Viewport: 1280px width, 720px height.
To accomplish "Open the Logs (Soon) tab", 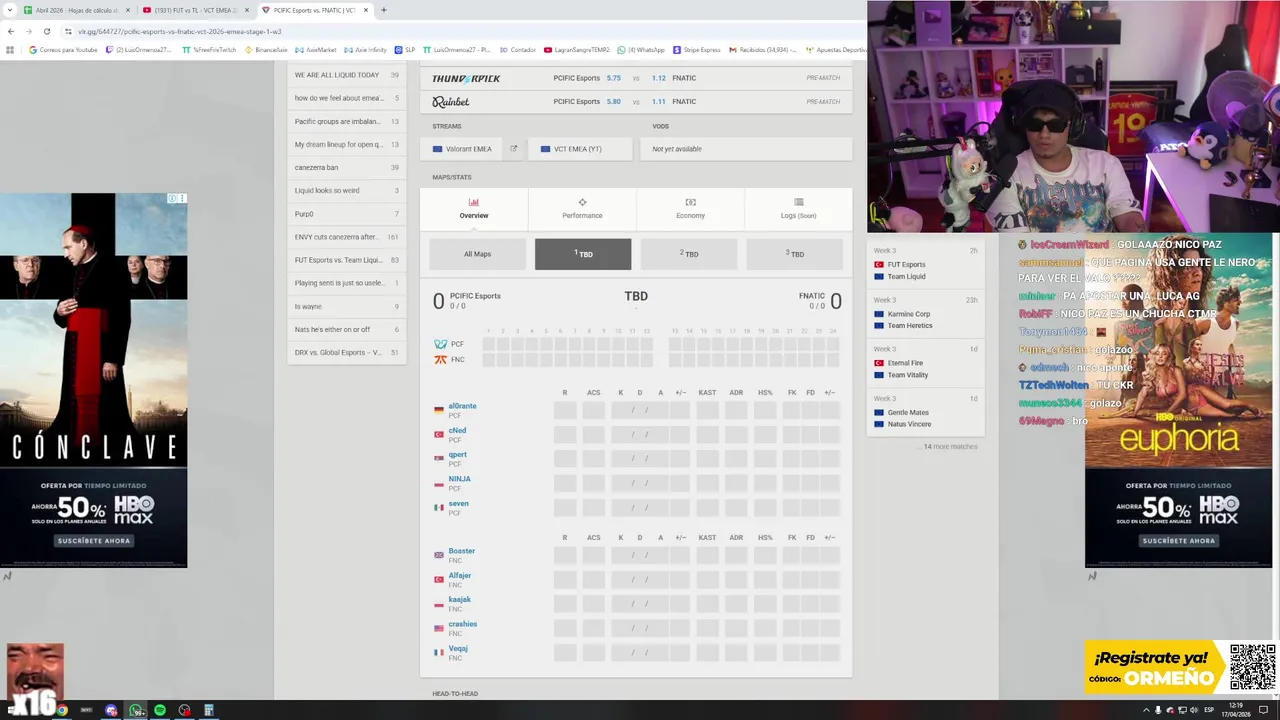I will [x=798, y=209].
